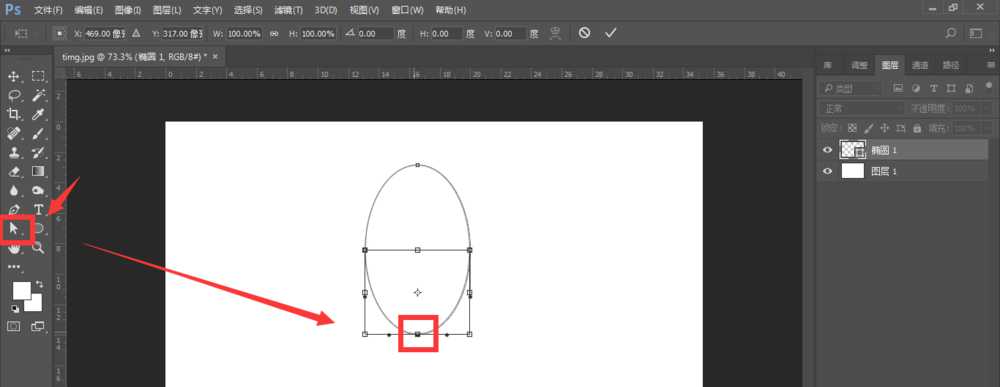Select the Eraser tool
The image size is (1000, 387).
tap(13, 171)
